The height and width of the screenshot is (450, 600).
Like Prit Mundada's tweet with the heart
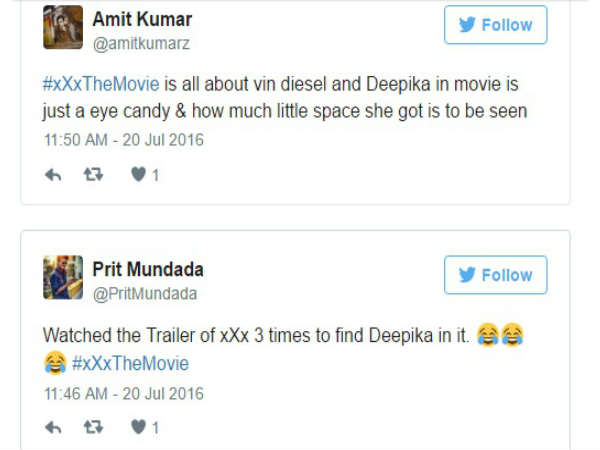139,427
